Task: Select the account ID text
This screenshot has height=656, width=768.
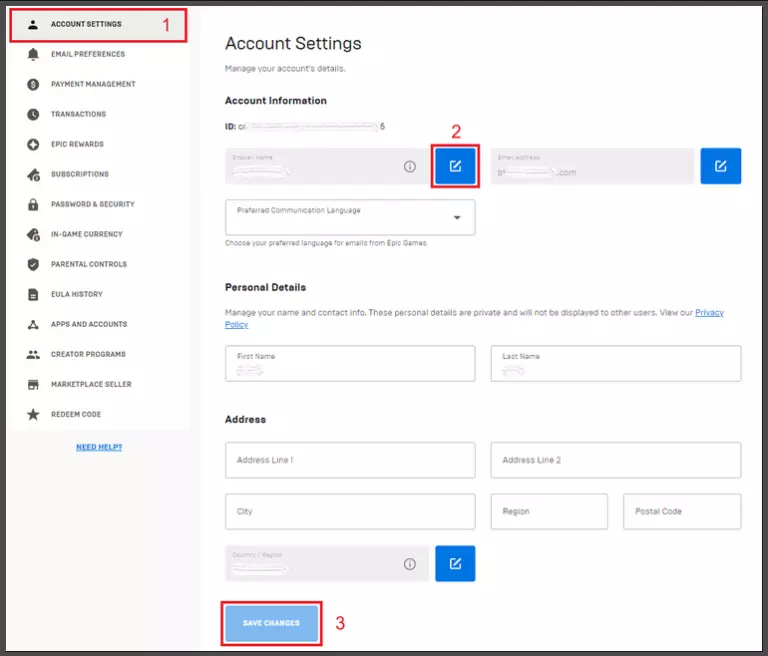Action: [305, 126]
